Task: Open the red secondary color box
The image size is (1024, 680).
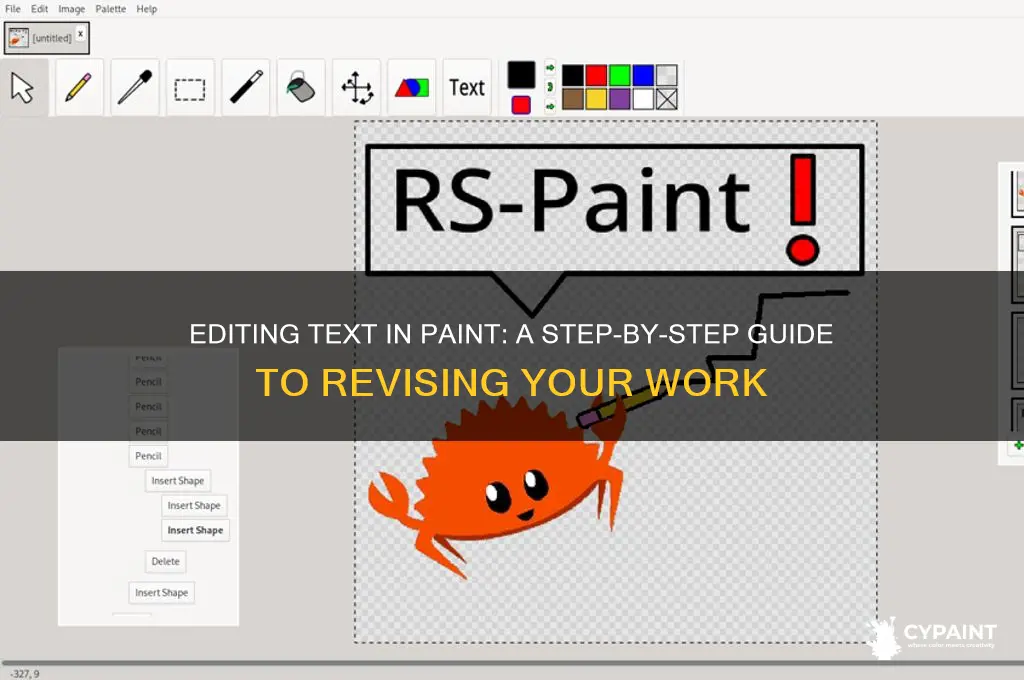Action: [x=520, y=105]
